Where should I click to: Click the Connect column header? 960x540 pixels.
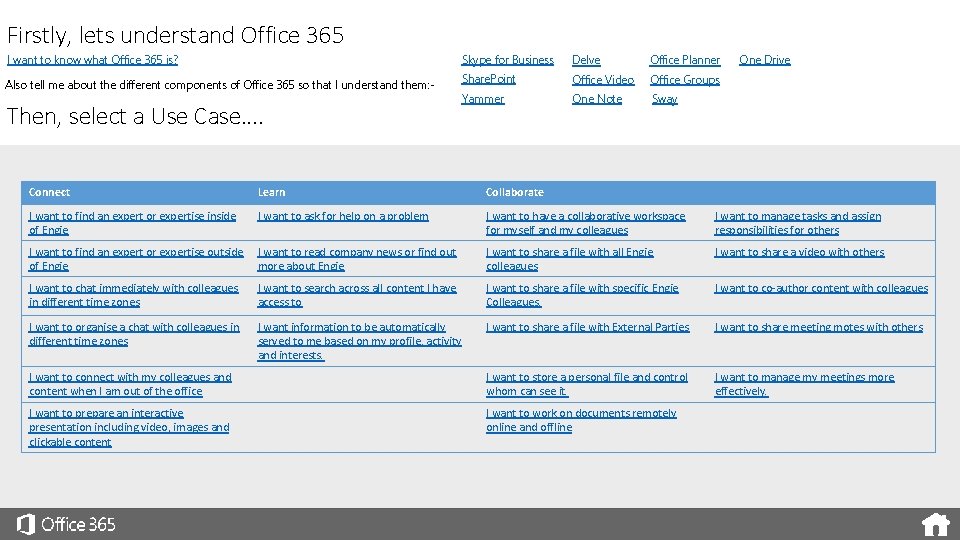[x=49, y=192]
